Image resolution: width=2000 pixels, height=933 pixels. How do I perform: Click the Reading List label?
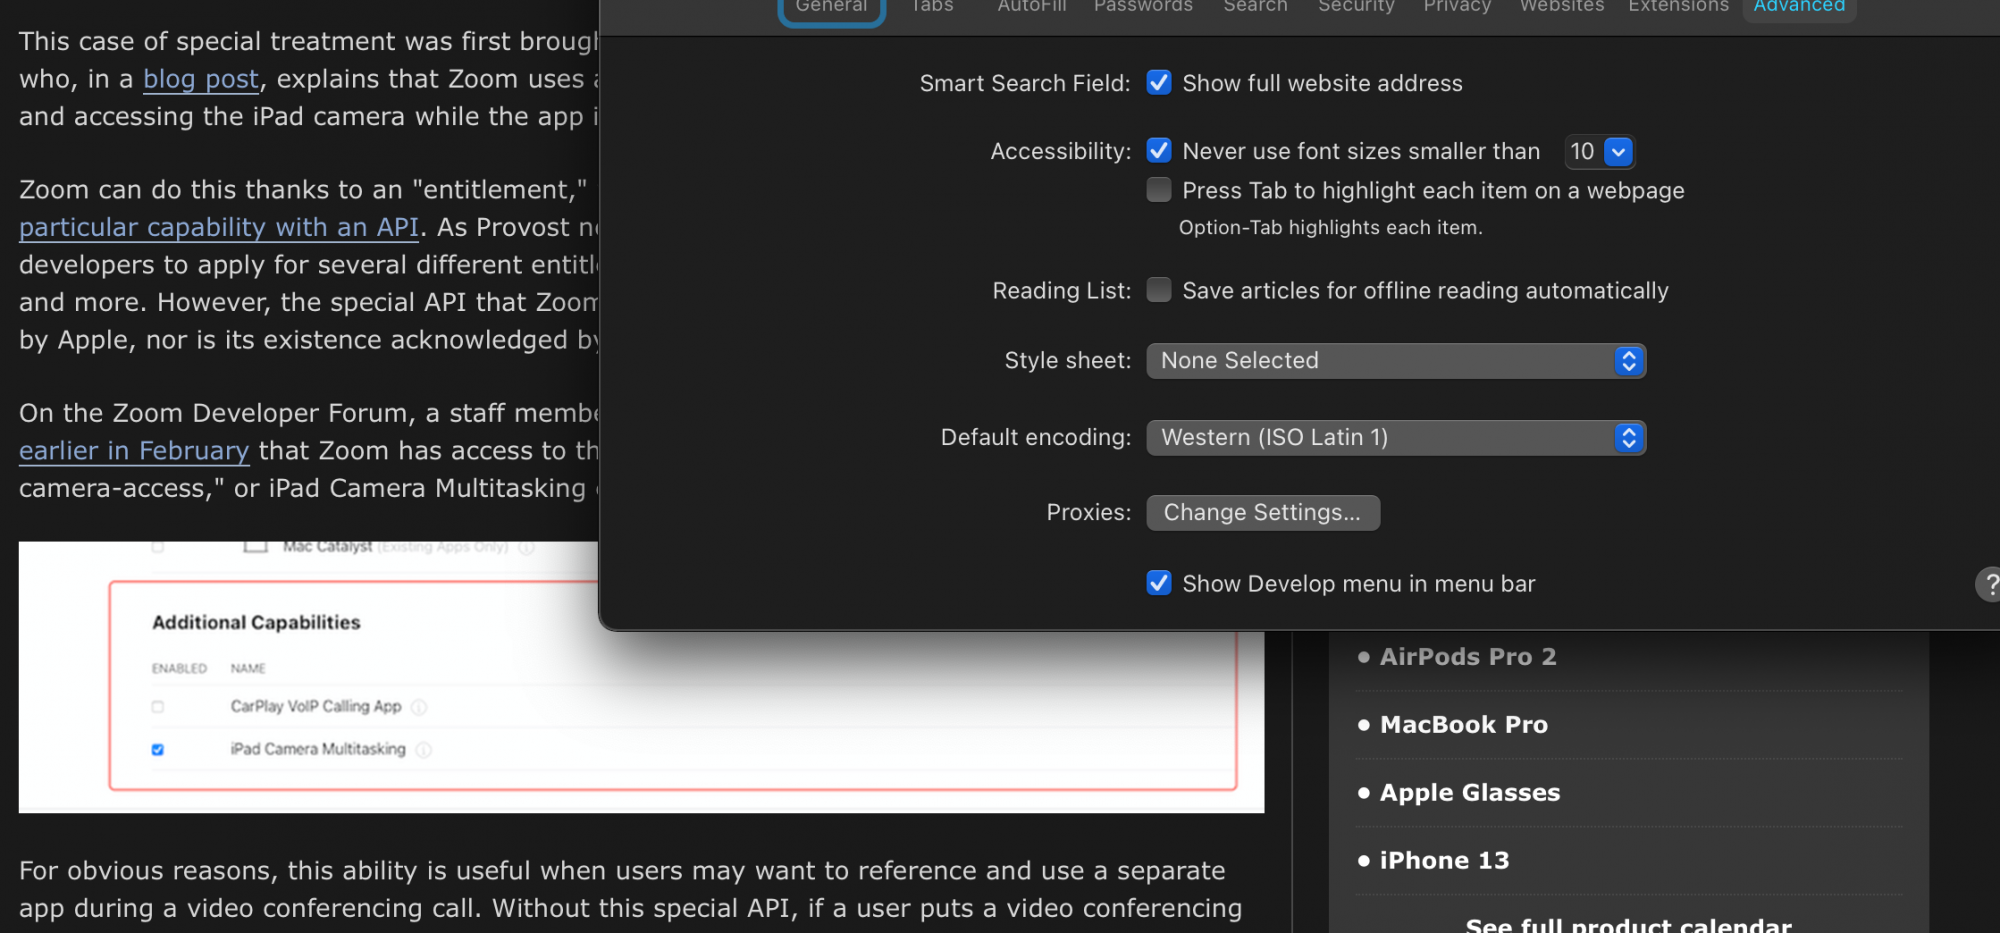1062,291
